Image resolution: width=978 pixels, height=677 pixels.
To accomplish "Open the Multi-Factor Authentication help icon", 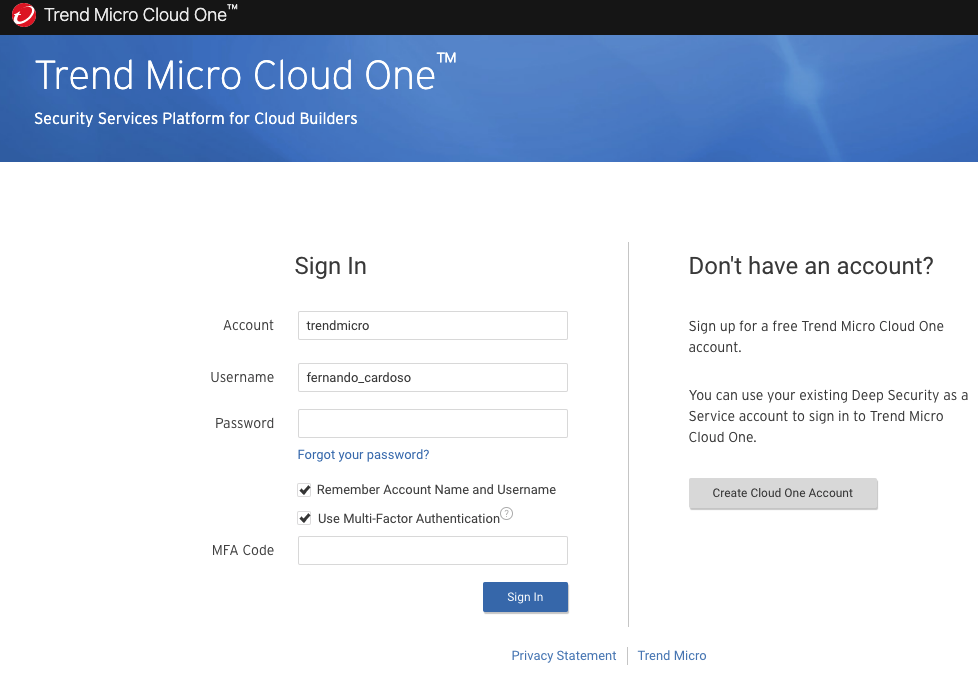I will pyautogui.click(x=506, y=514).
